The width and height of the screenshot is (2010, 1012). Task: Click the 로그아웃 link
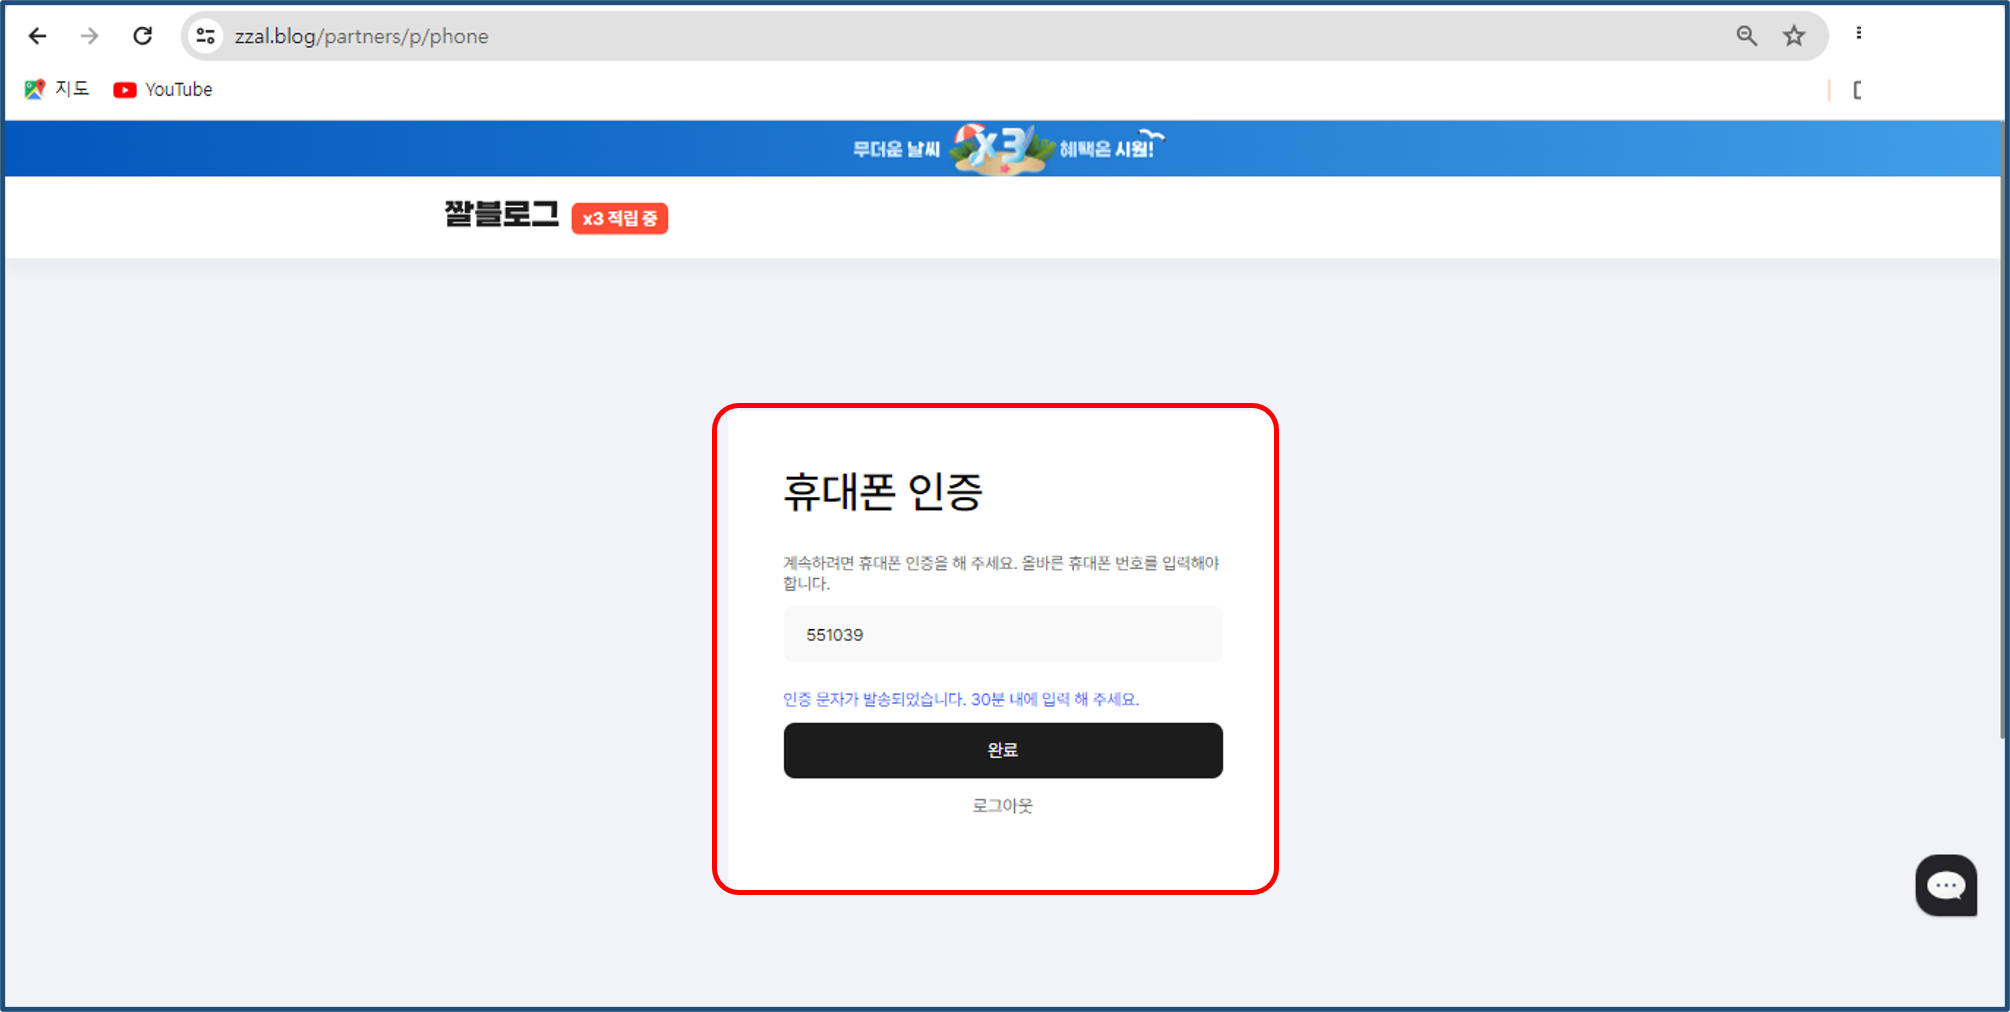pyautogui.click(x=1002, y=805)
